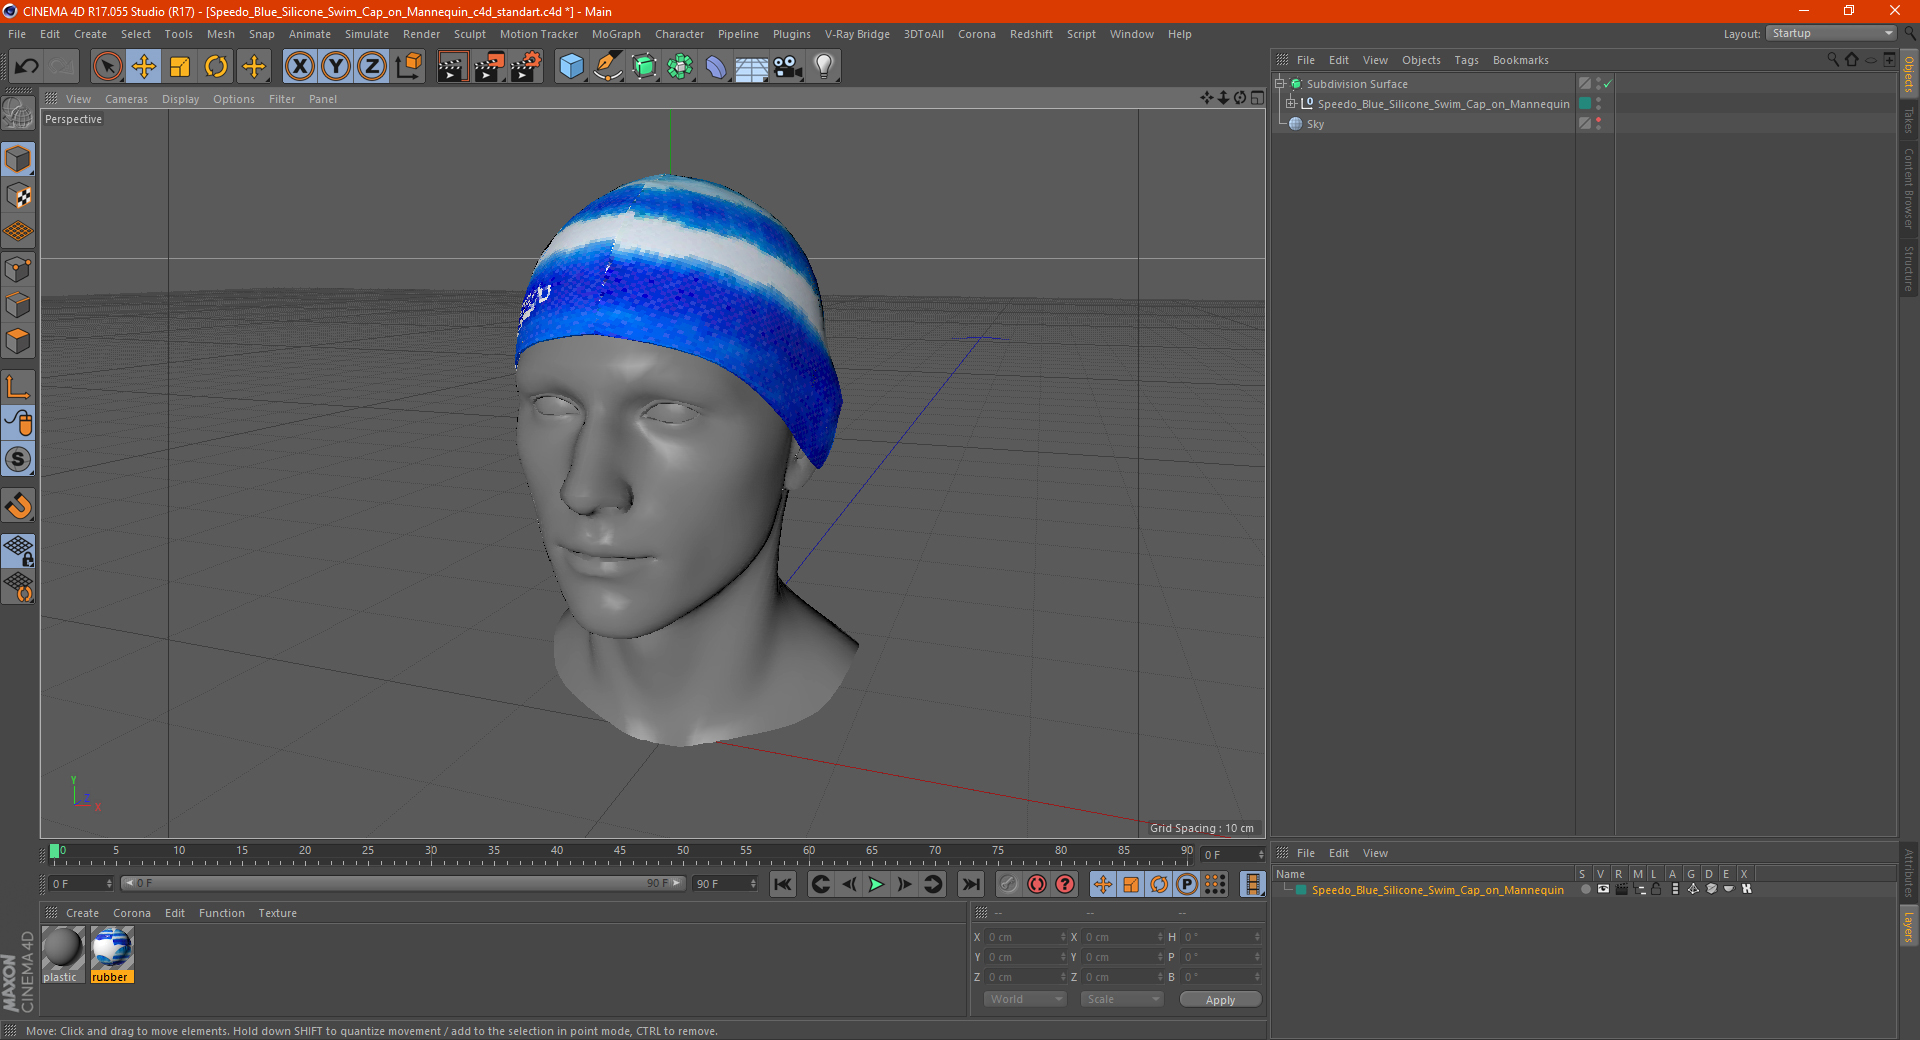This screenshot has height=1040, width=1920.
Task: Toggle the Y axis lock
Action: pyautogui.click(x=336, y=67)
